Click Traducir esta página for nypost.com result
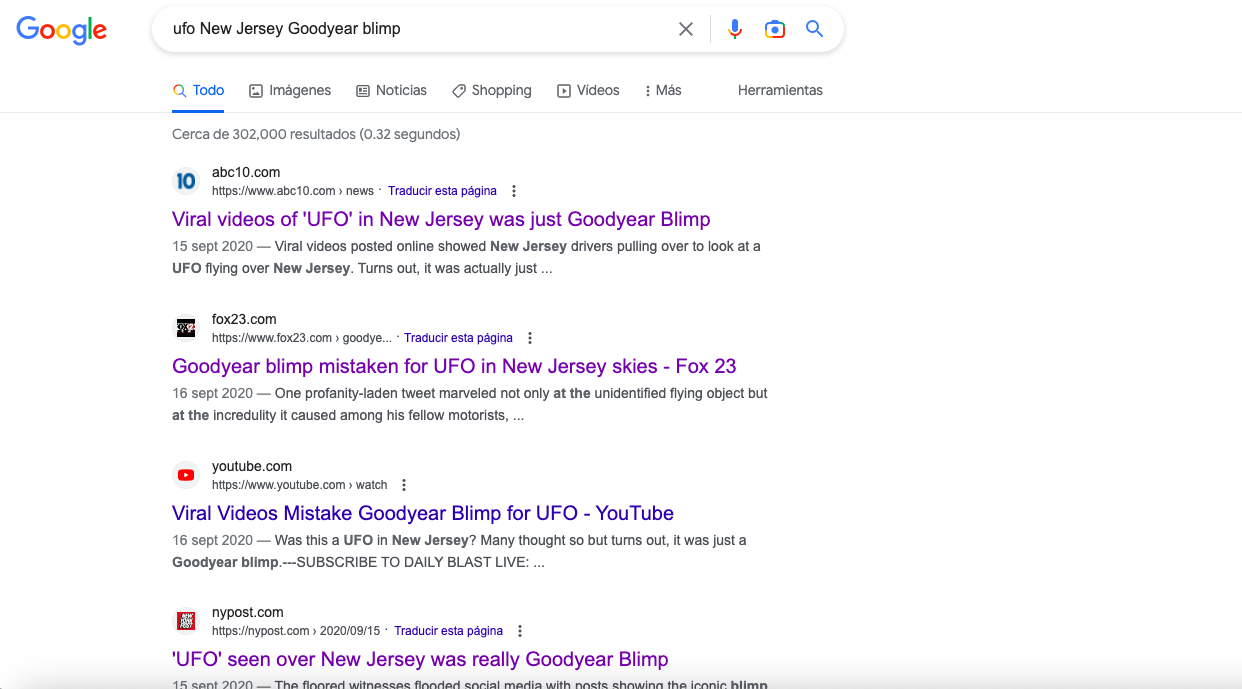The image size is (1242, 689). (448, 631)
